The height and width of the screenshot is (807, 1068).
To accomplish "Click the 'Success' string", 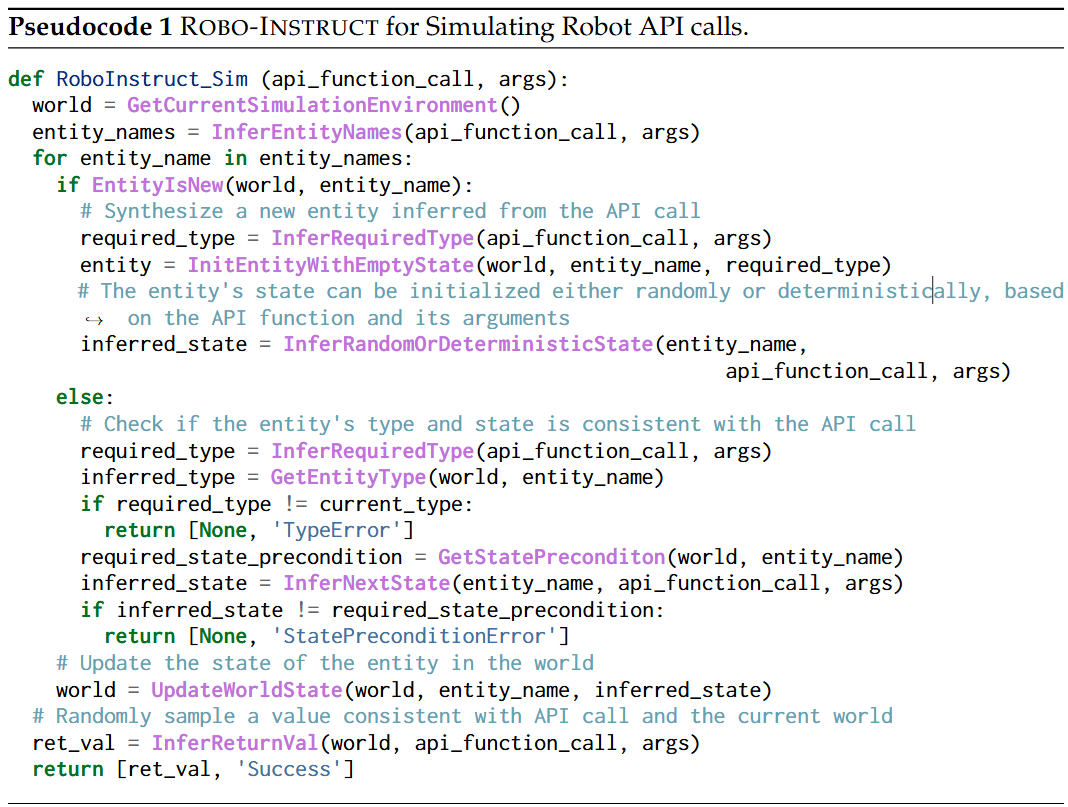I will 288,770.
